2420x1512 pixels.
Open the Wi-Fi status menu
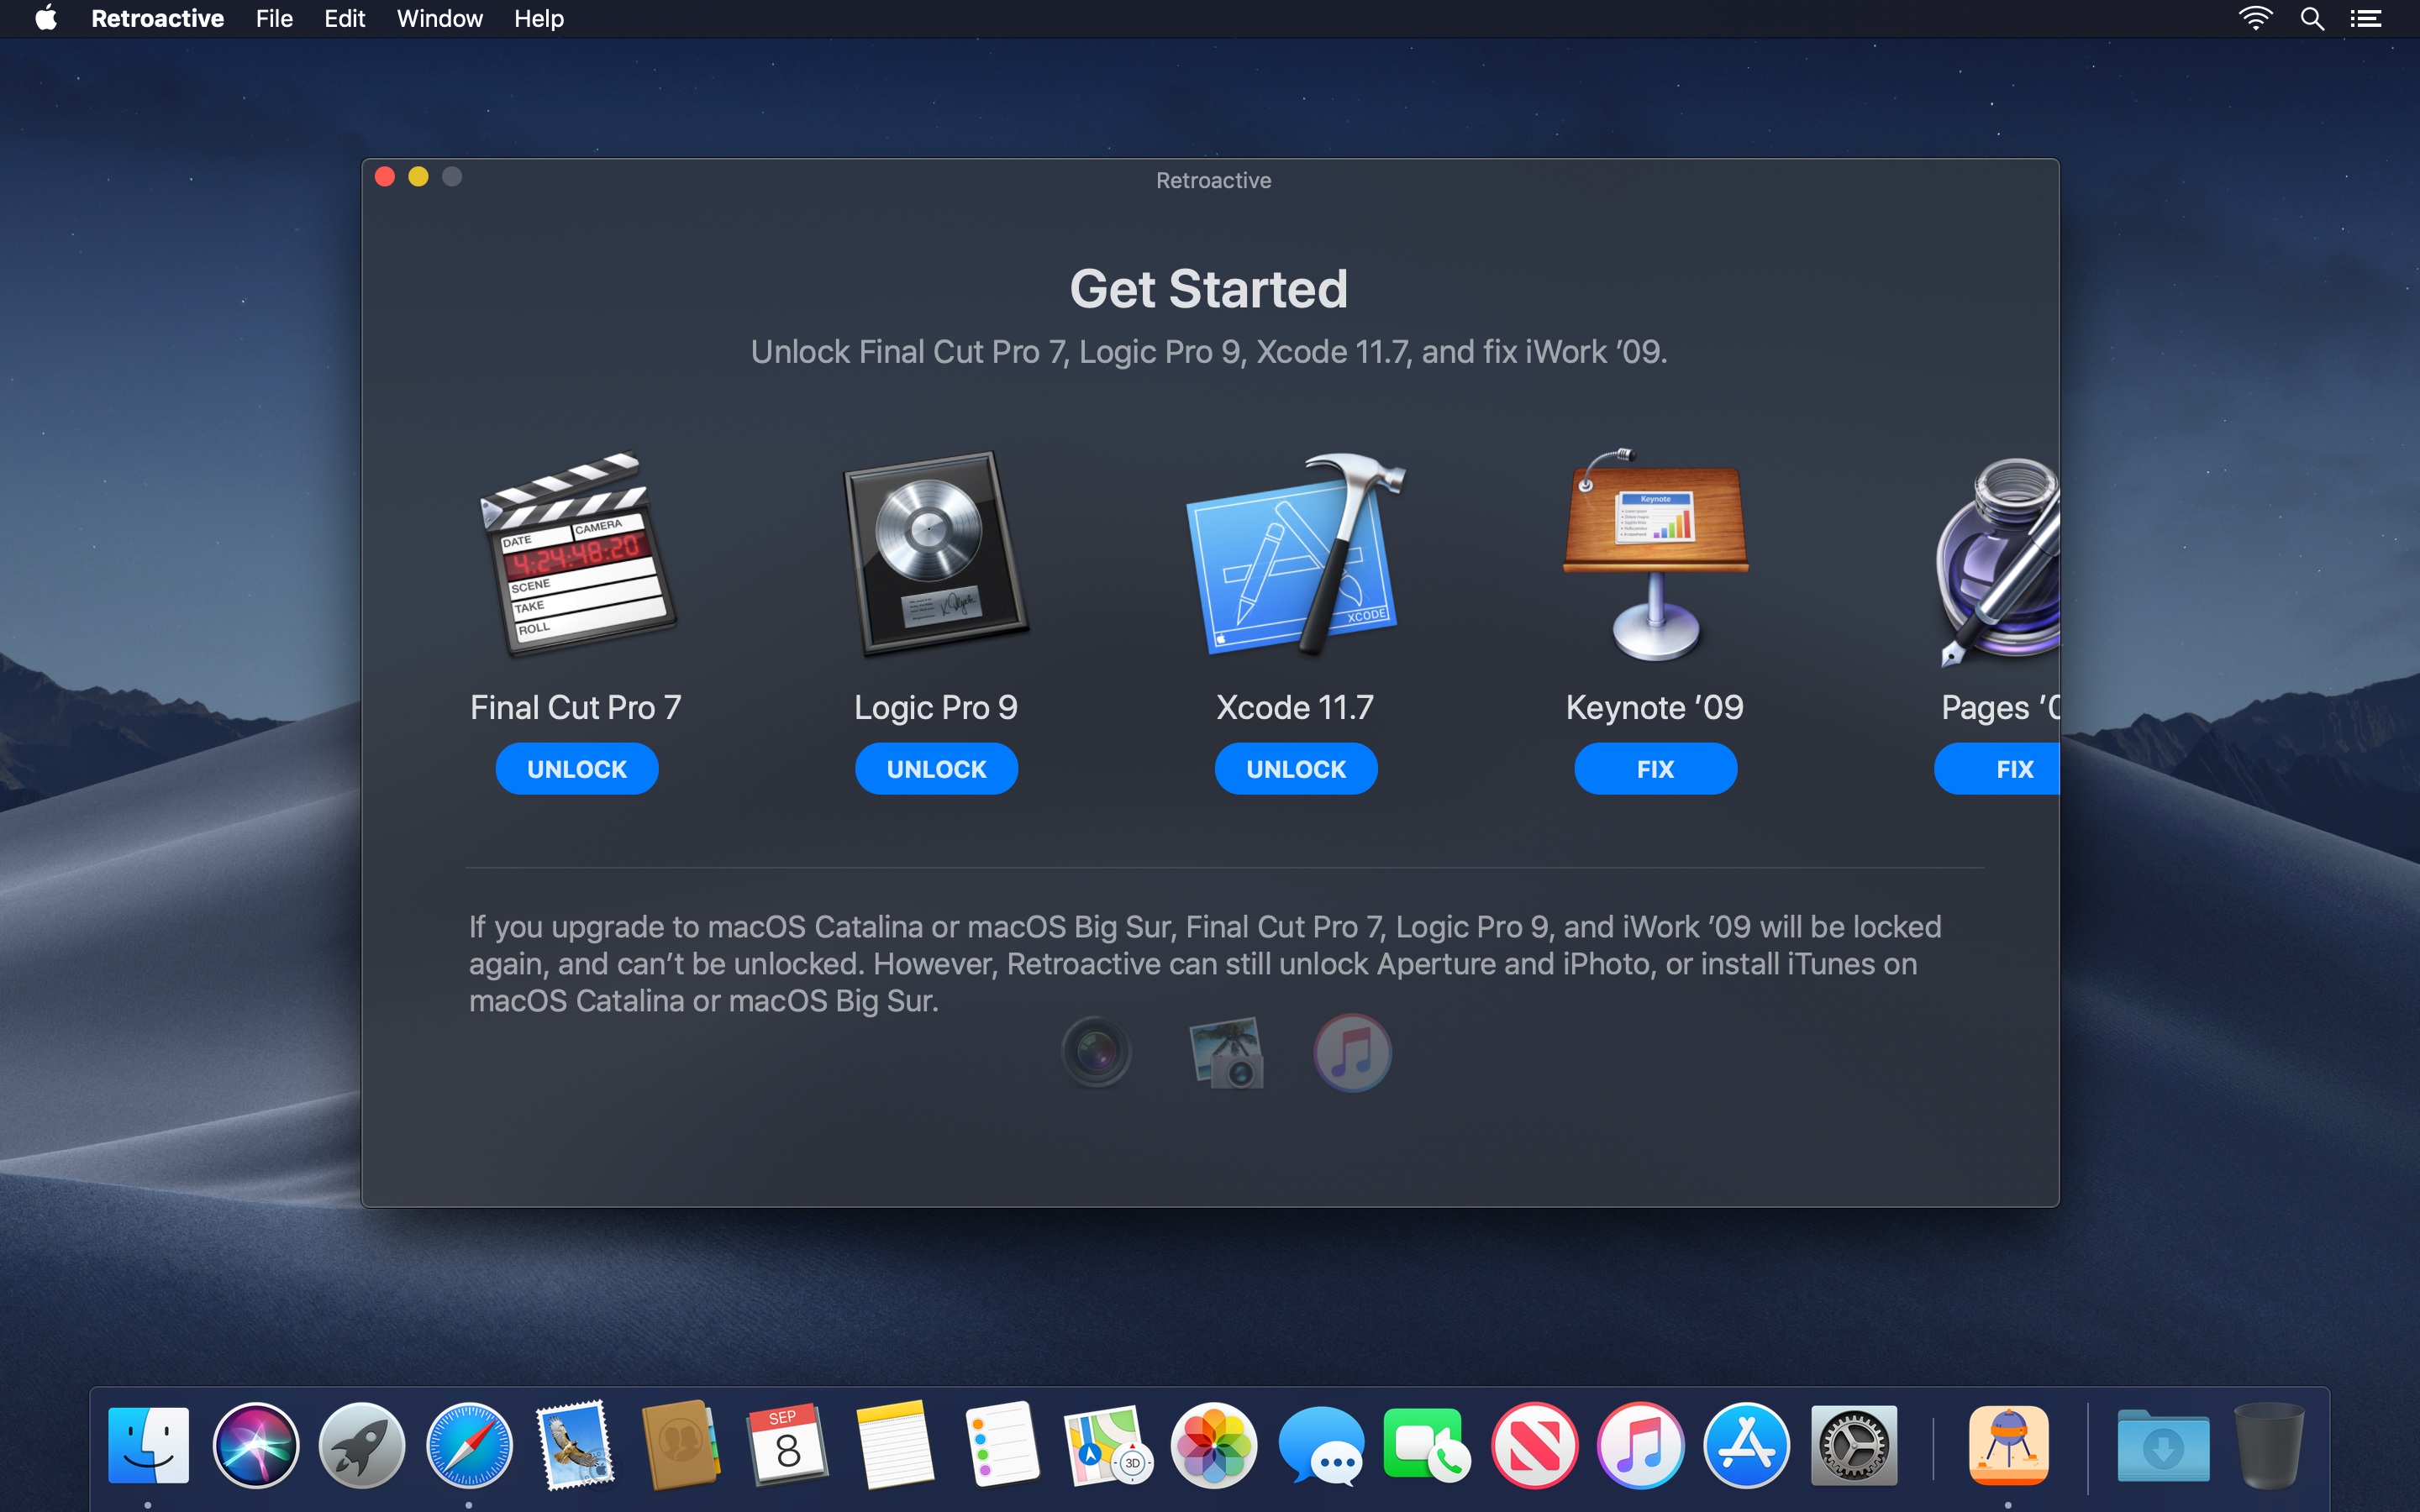[2255, 19]
